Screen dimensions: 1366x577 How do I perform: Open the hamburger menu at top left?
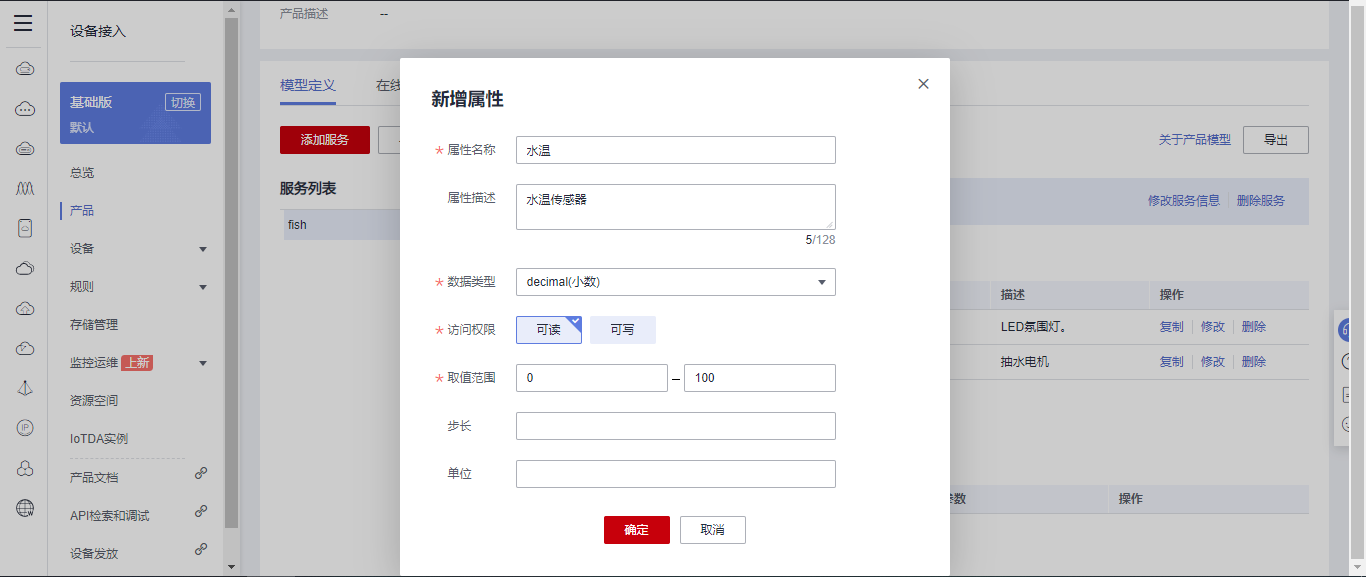23,24
